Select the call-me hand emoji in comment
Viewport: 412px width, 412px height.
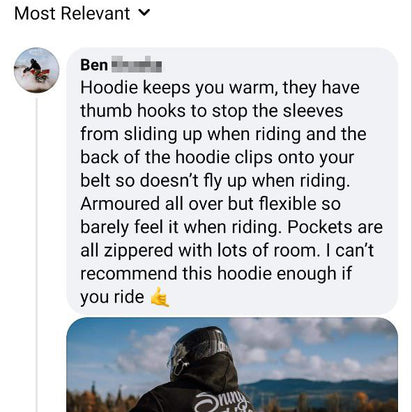point(160,297)
